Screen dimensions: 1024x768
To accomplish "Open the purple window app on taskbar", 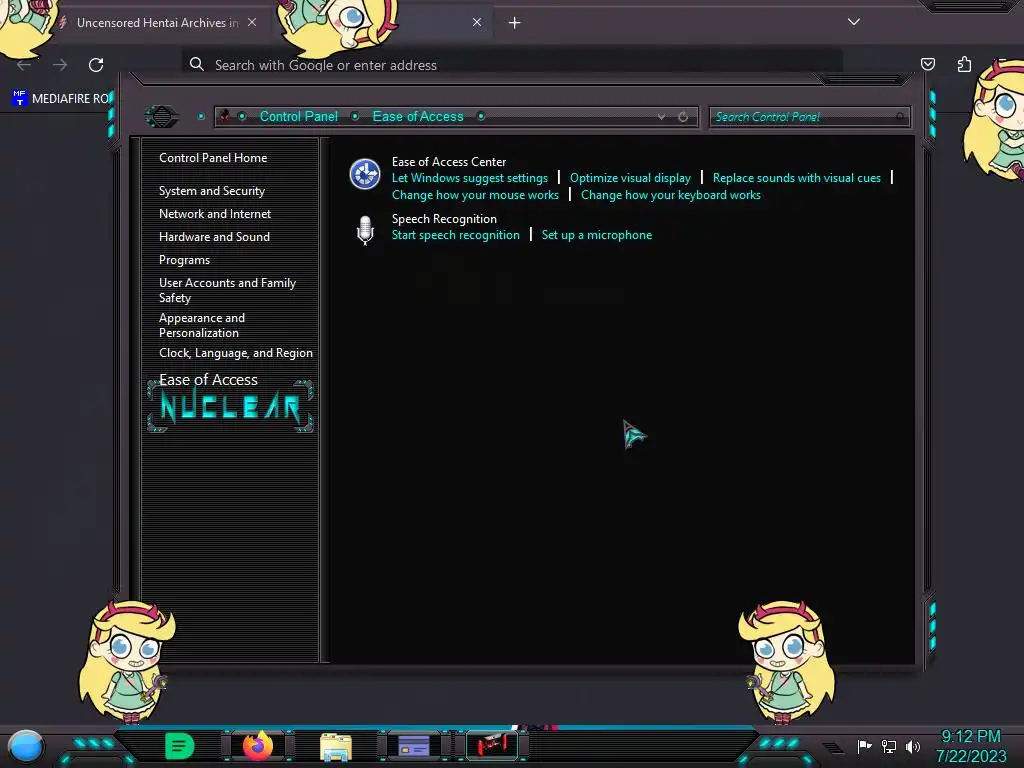I will 414,746.
